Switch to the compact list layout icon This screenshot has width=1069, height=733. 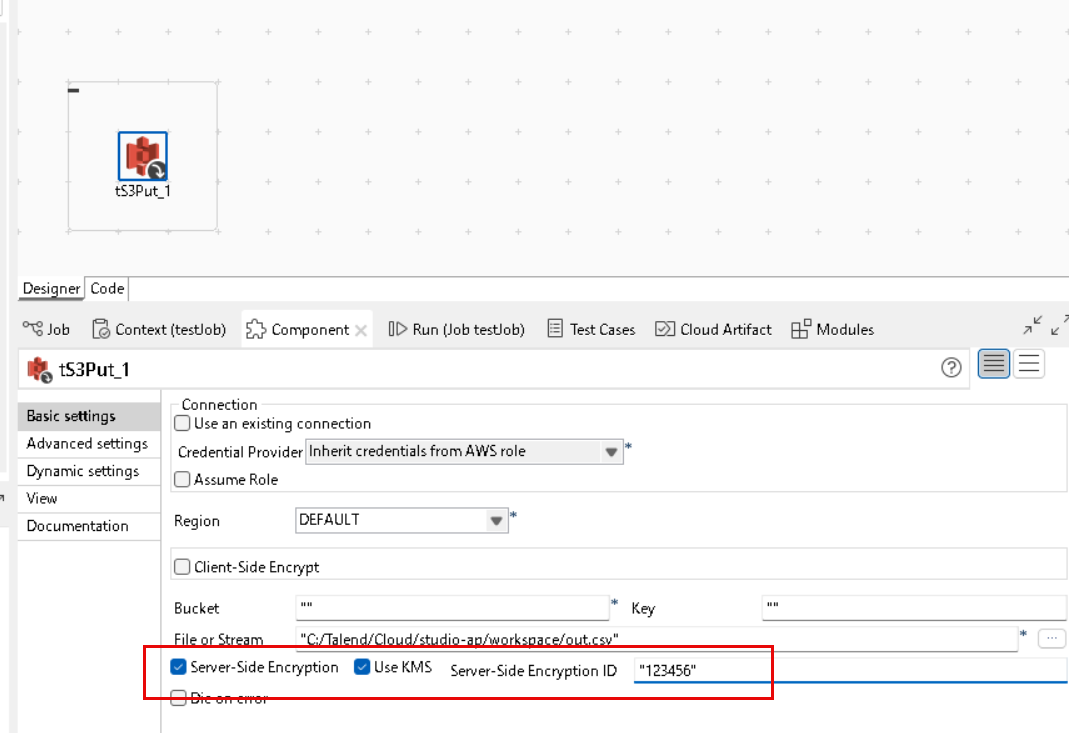1029,363
